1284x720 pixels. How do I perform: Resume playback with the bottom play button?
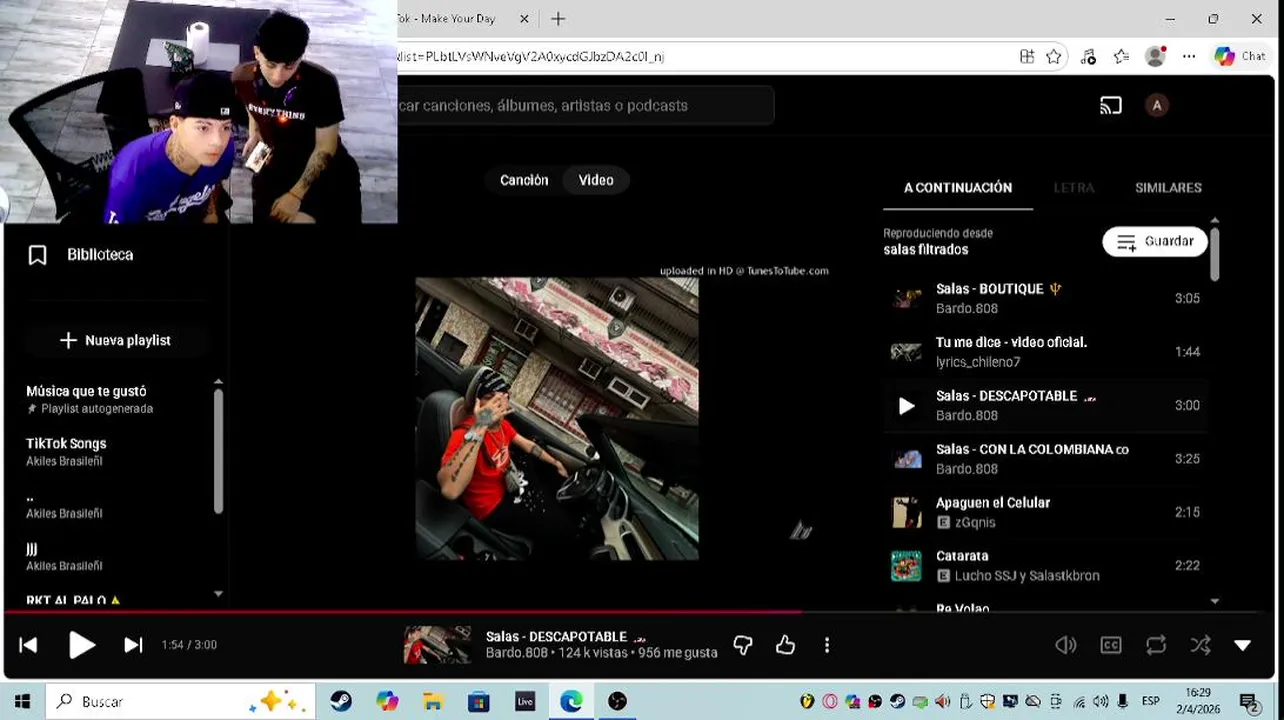(x=82, y=645)
